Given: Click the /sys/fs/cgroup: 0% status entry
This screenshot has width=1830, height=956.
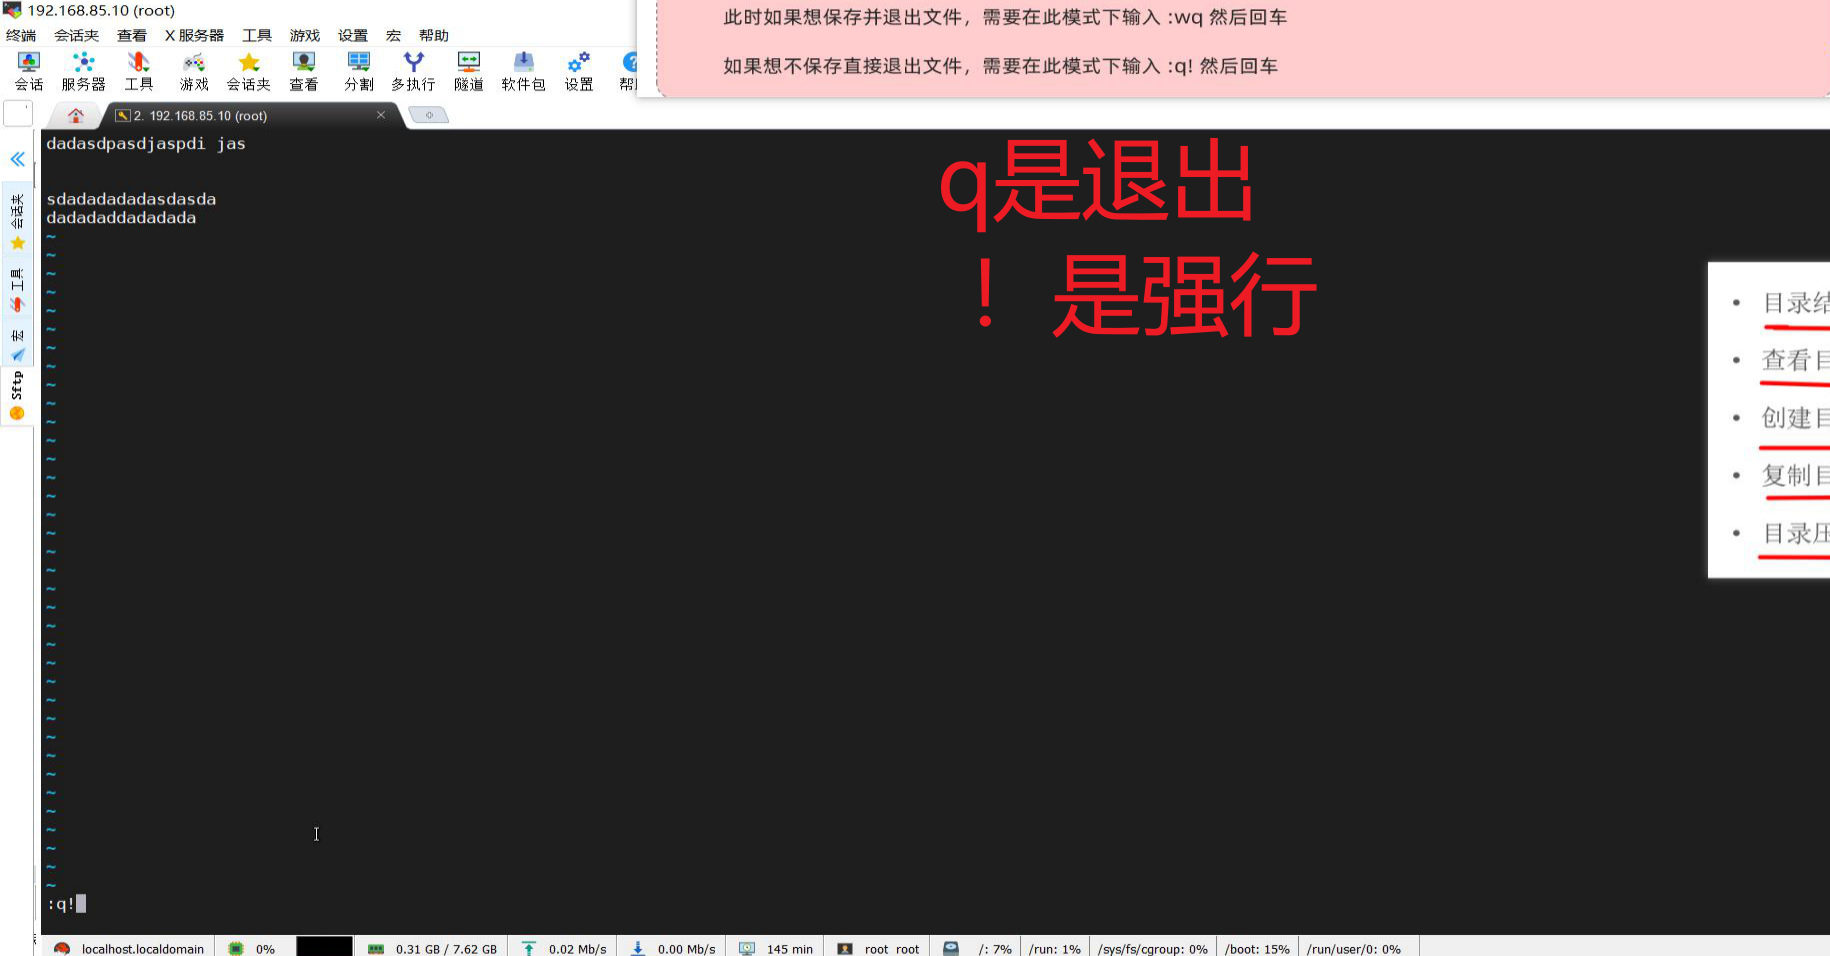Looking at the screenshot, I should pos(1153,949).
